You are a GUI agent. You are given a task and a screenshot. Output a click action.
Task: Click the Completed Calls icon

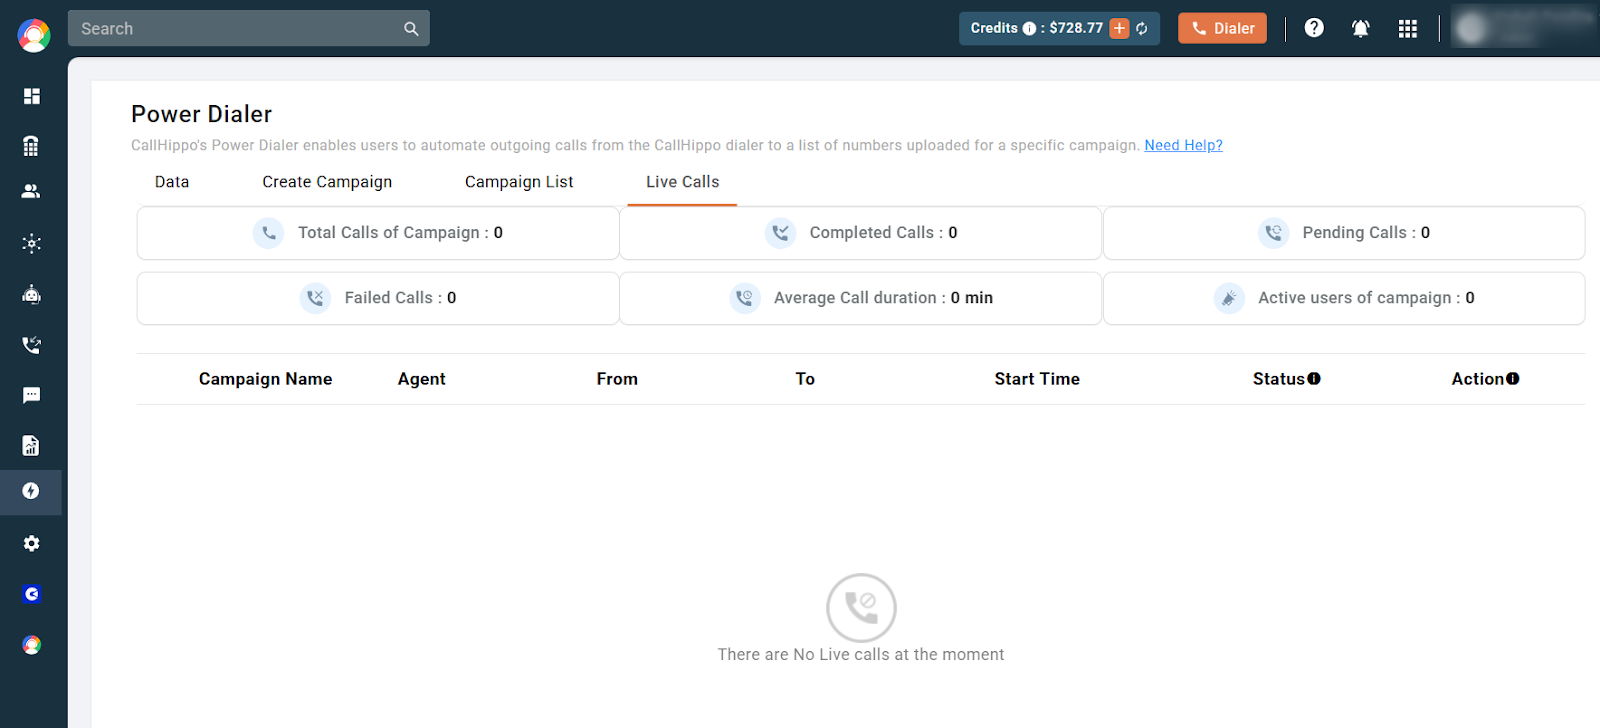pyautogui.click(x=780, y=233)
